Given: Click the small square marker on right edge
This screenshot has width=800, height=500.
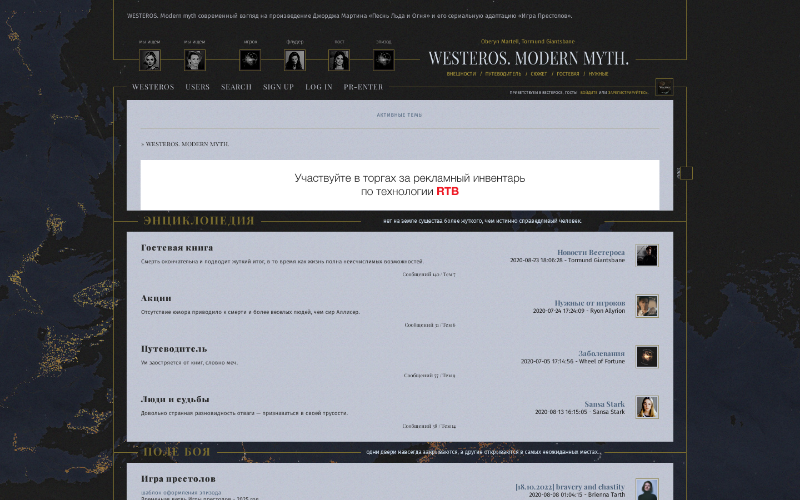Looking at the screenshot, I should tap(687, 173).
